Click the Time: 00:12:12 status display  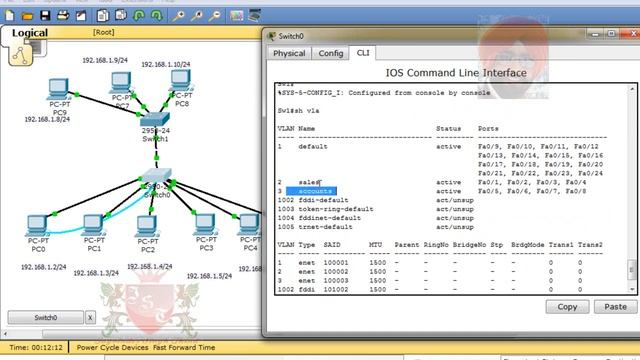point(36,348)
